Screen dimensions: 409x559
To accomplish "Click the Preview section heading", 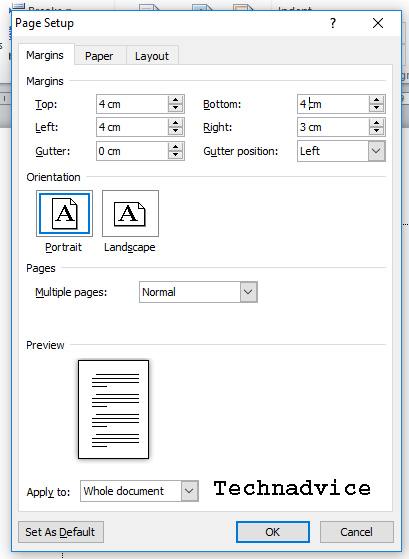I will (45, 345).
